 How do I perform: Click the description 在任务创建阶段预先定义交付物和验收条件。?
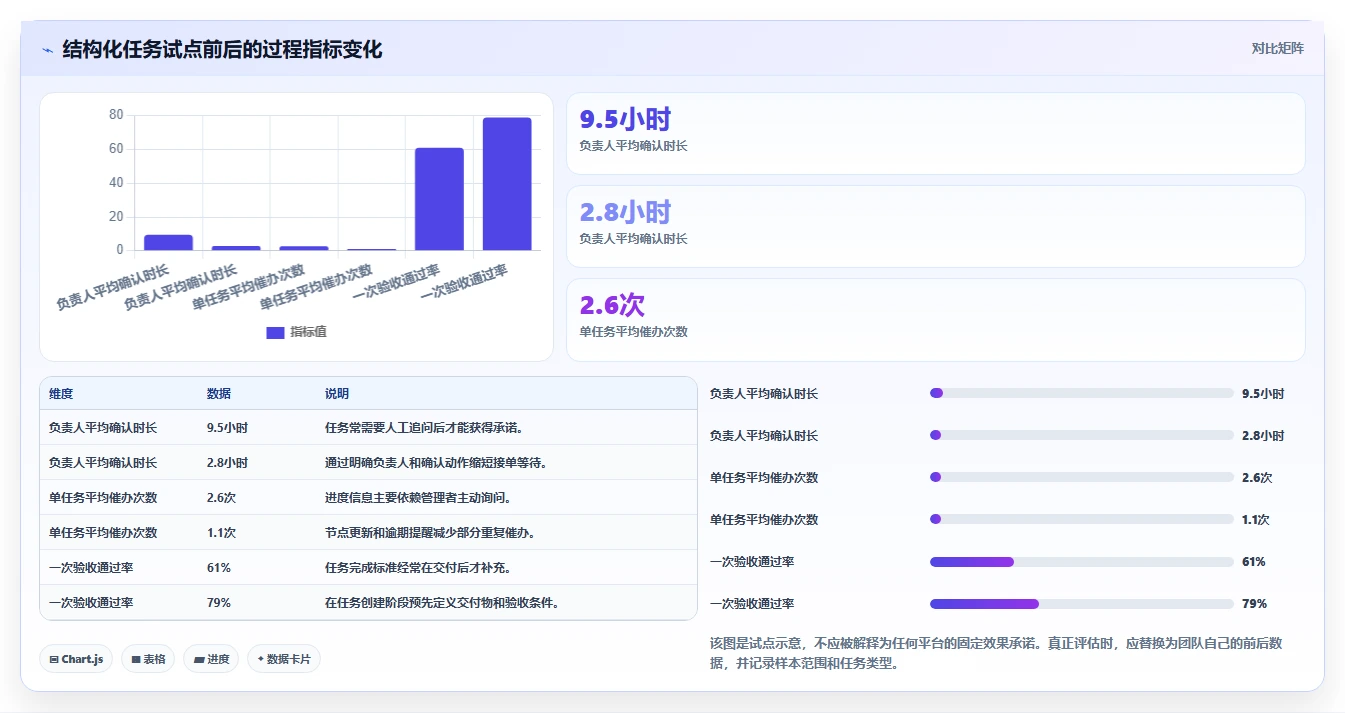[442, 603]
